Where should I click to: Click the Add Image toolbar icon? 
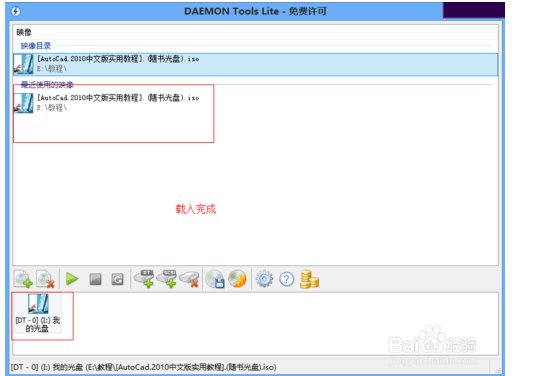tap(23, 279)
